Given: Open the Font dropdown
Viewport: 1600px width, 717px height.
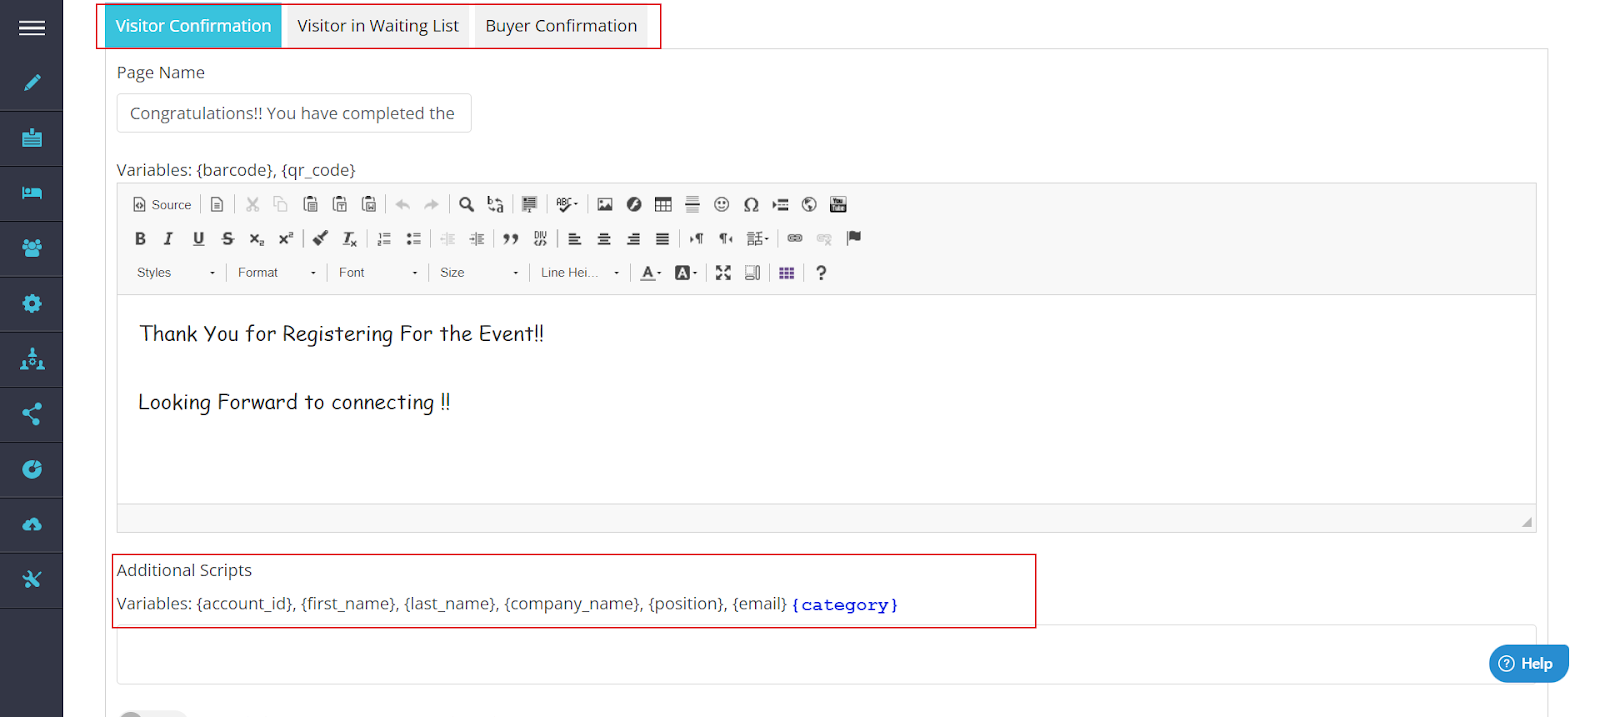Looking at the screenshot, I should [x=378, y=272].
